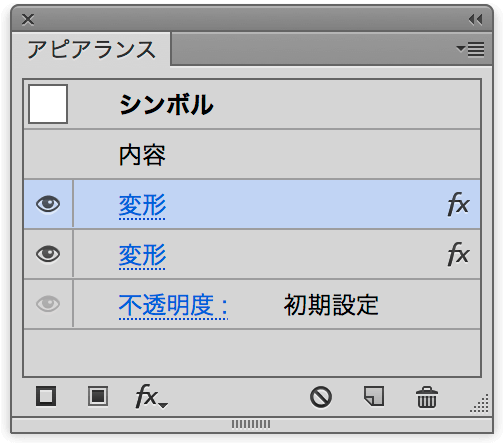Viewport: 504px width, 448px height.
Task: Open the 不透明度 opacity link
Action: pos(173,306)
